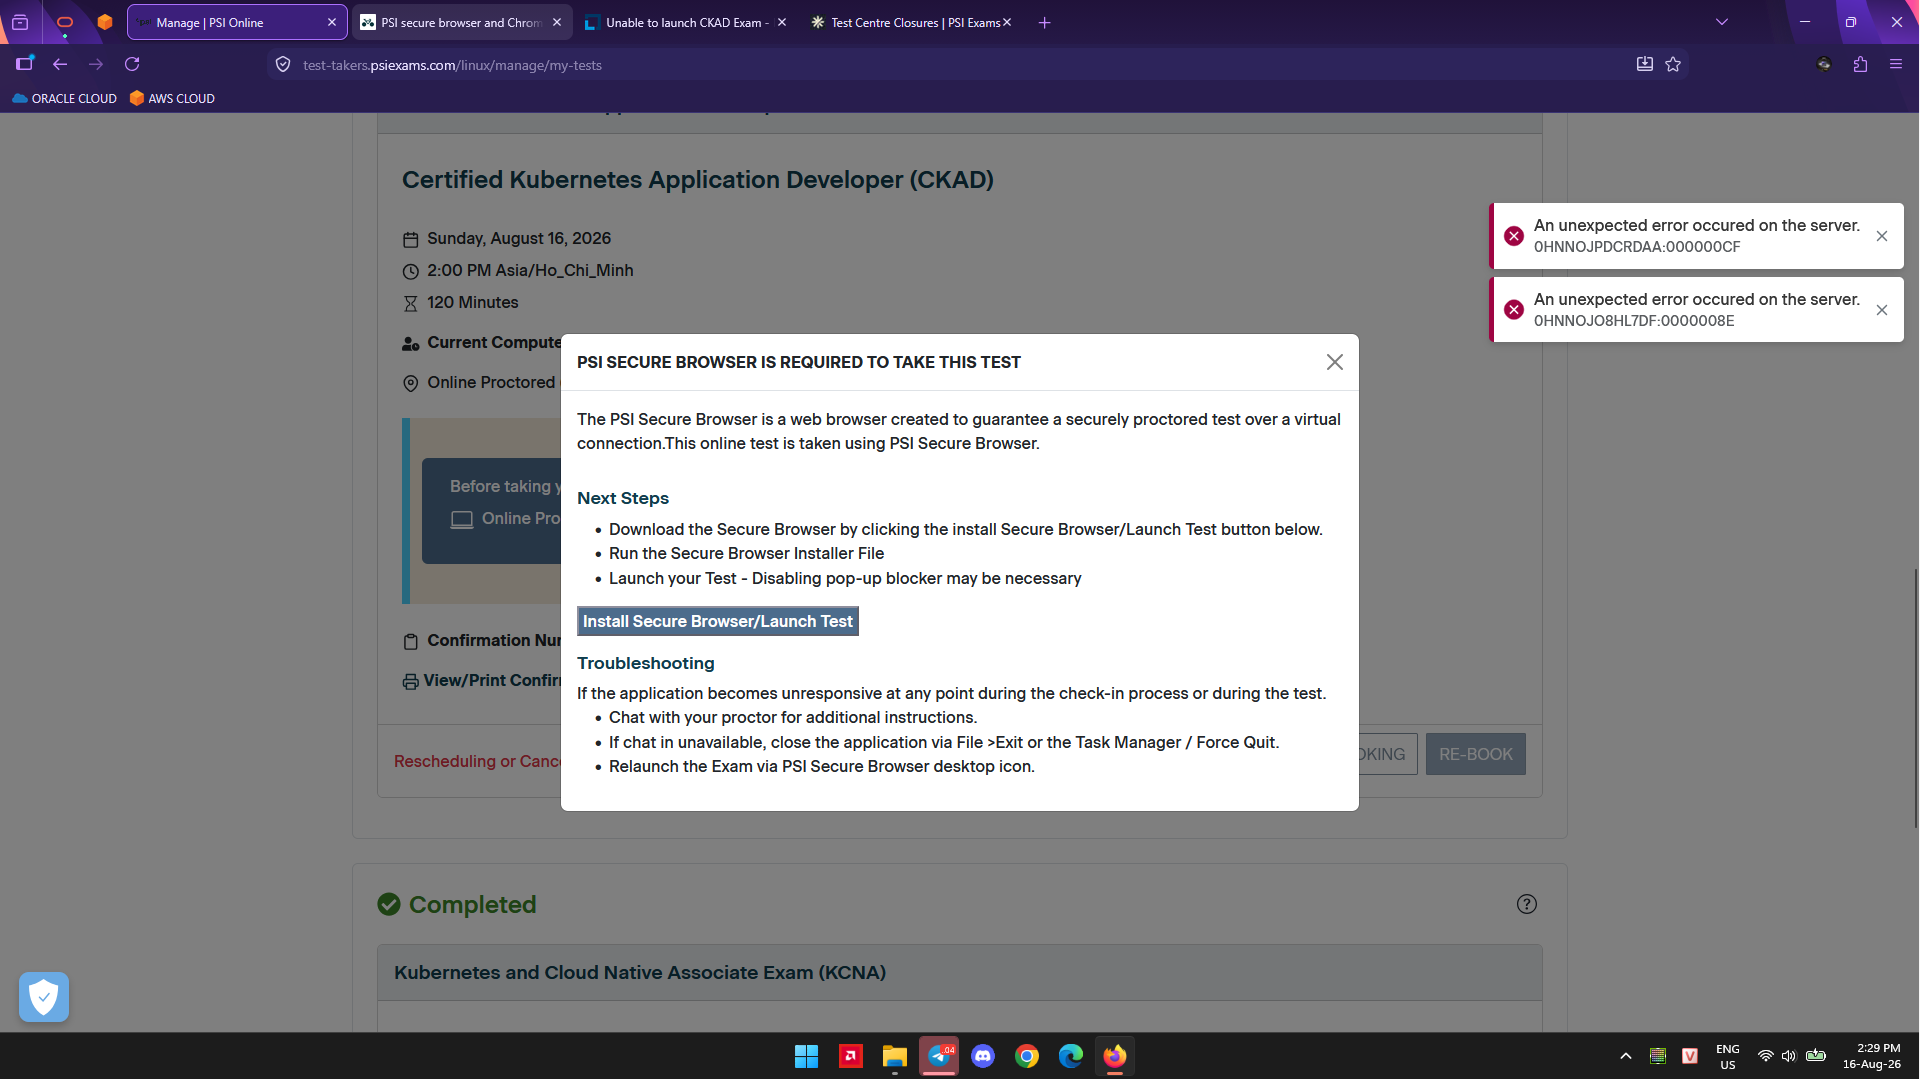Open the volume control in the tray
The height and width of the screenshot is (1080, 1920).
[x=1789, y=1056]
